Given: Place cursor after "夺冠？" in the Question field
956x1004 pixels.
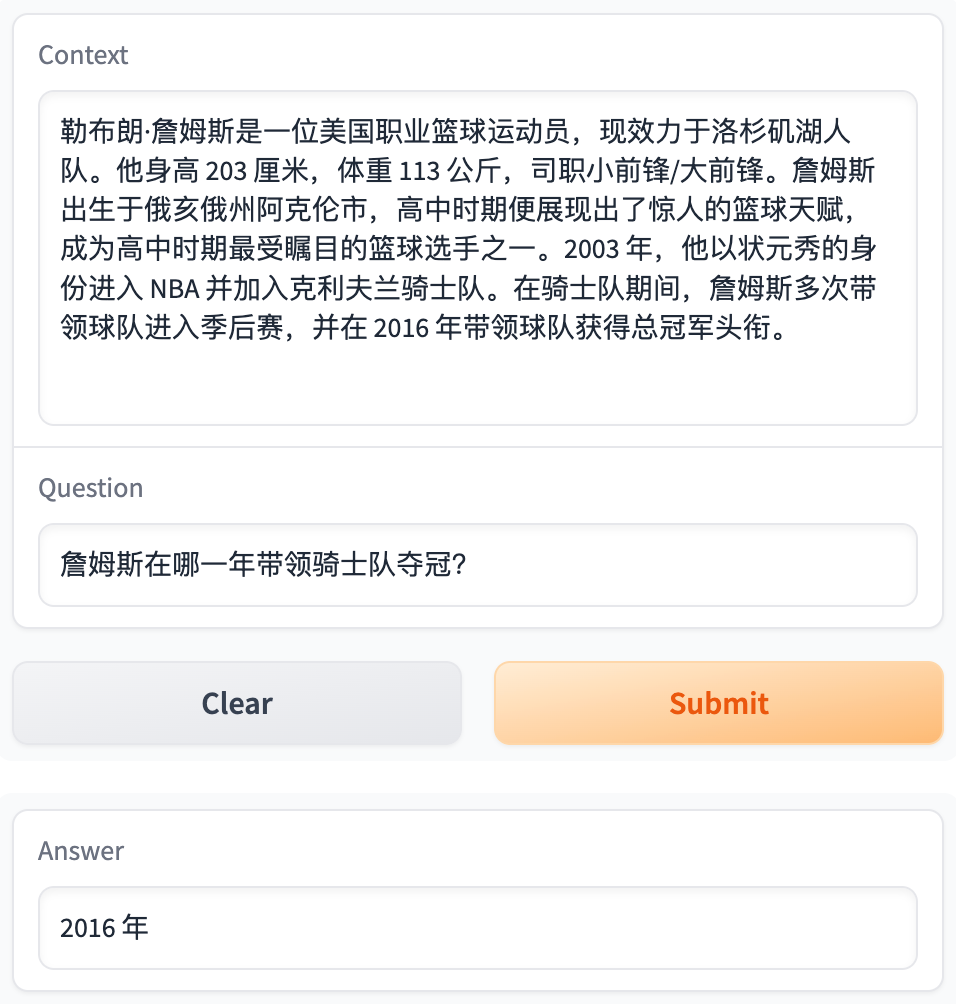Looking at the screenshot, I should tap(470, 565).
